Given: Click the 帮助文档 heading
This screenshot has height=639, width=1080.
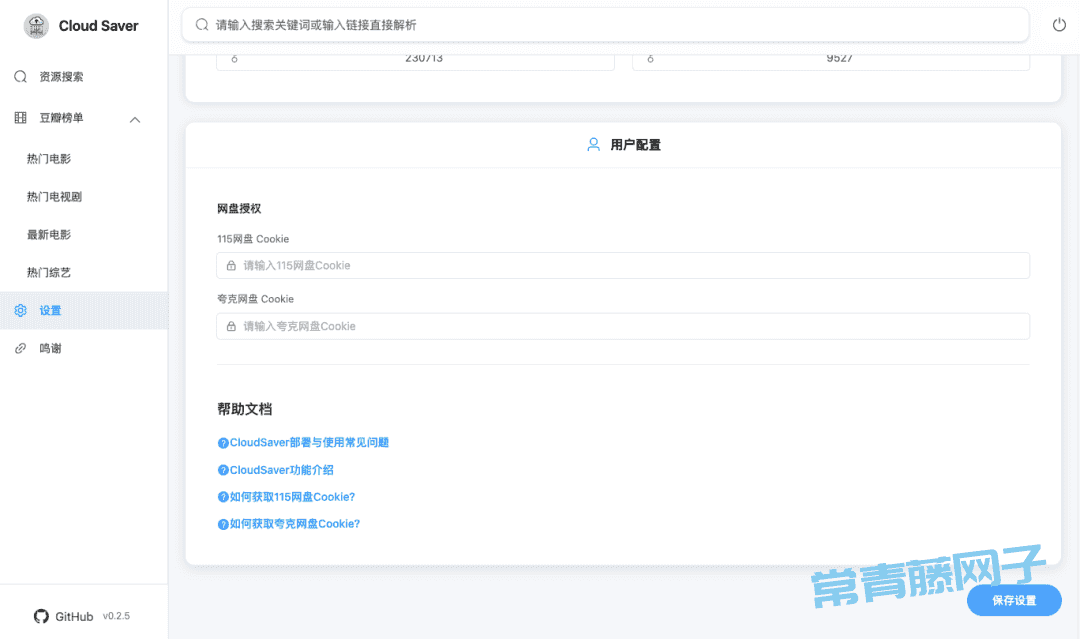Looking at the screenshot, I should (x=245, y=409).
